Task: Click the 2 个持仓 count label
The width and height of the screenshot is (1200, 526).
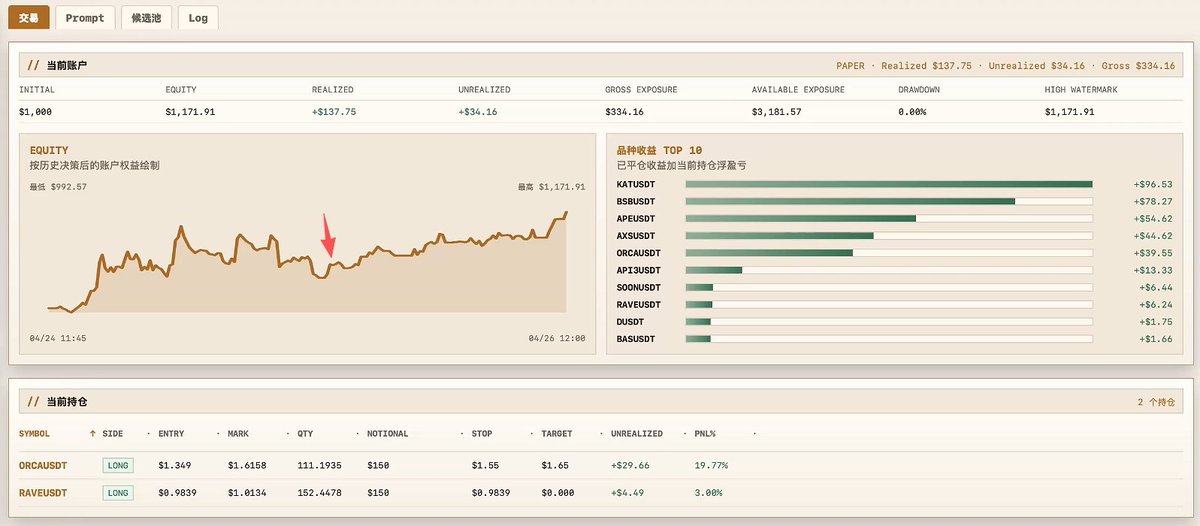Action: pyautogui.click(x=1156, y=402)
